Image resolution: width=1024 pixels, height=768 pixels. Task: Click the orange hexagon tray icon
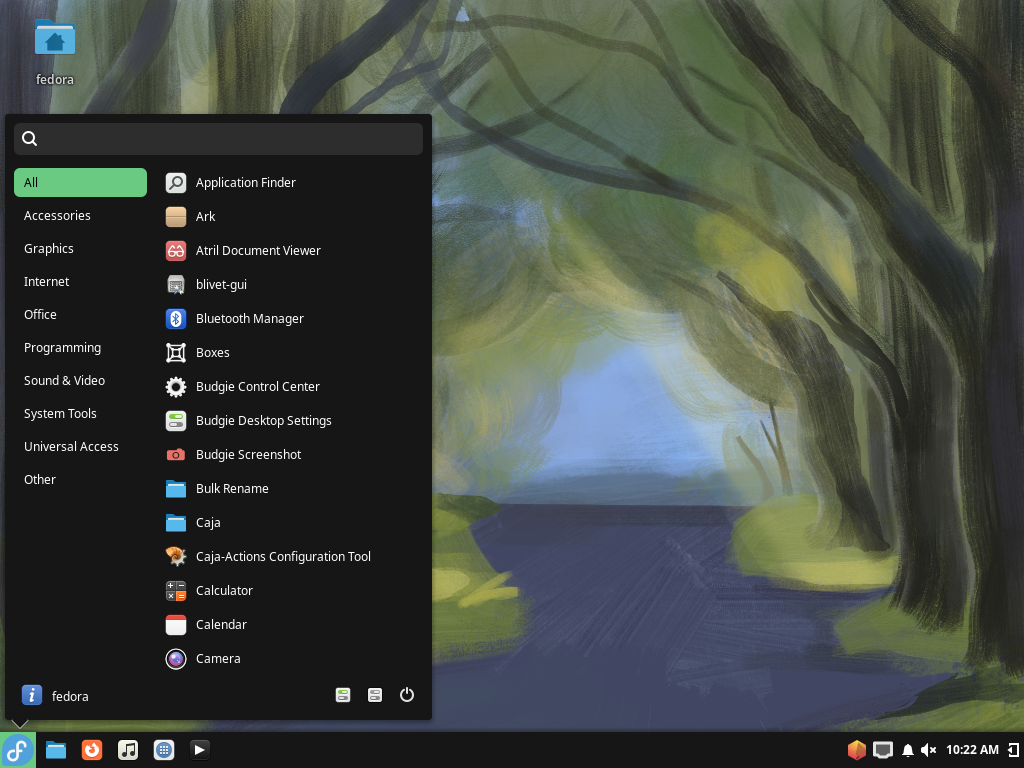857,750
